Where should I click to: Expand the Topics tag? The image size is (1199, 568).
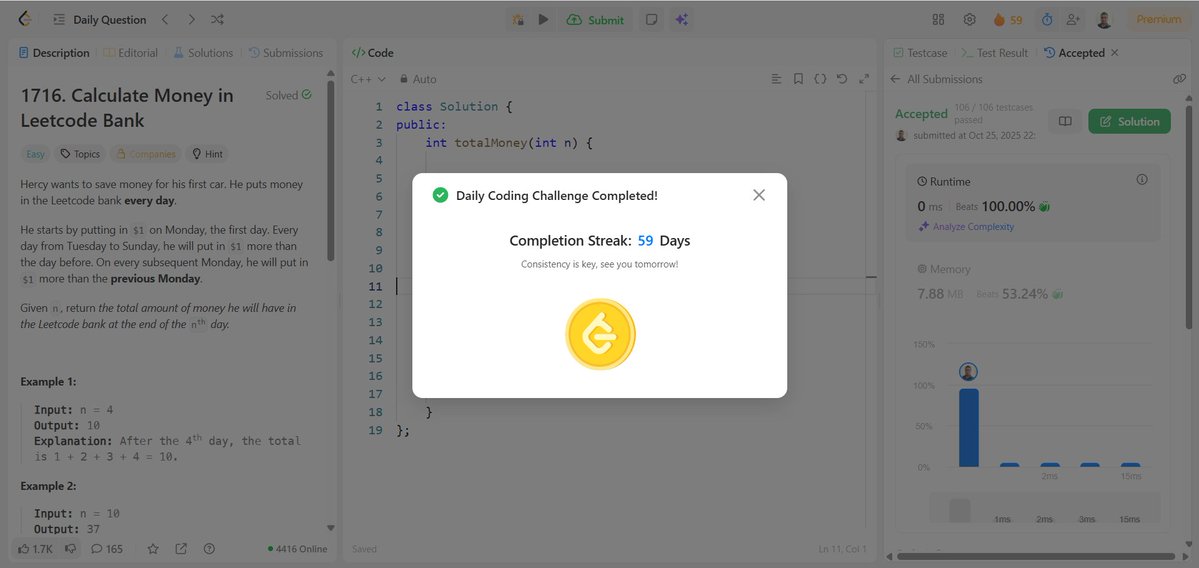80,154
